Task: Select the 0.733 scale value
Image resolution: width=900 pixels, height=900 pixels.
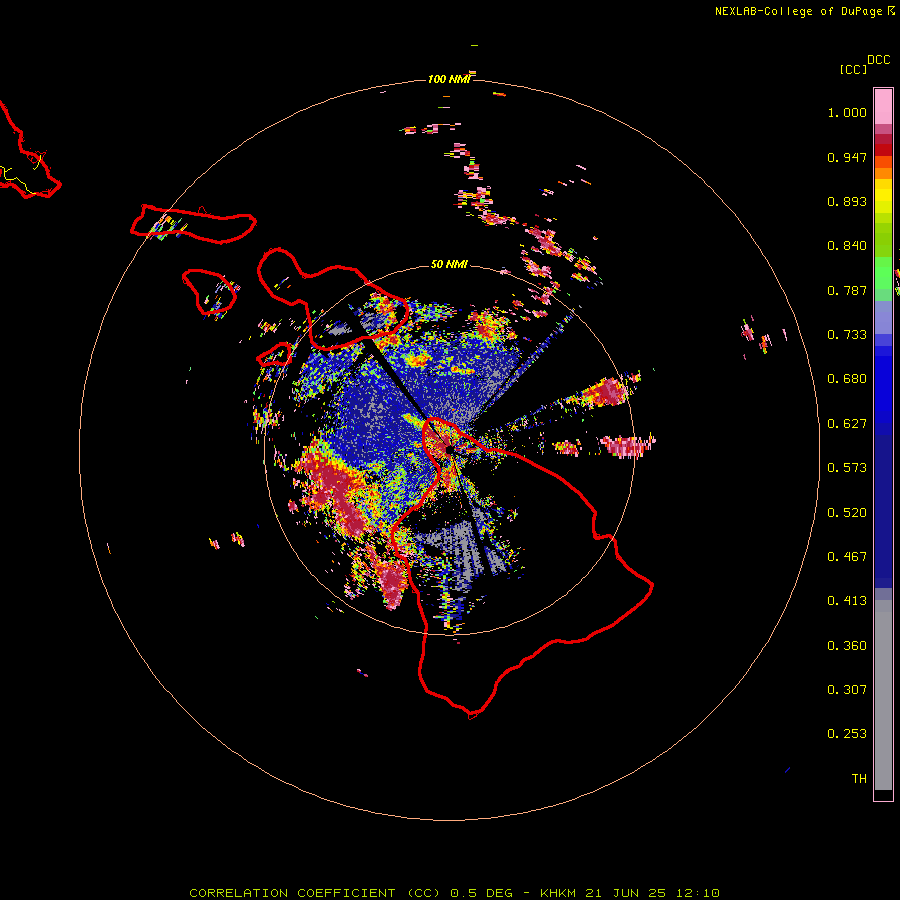Action: pyautogui.click(x=847, y=335)
